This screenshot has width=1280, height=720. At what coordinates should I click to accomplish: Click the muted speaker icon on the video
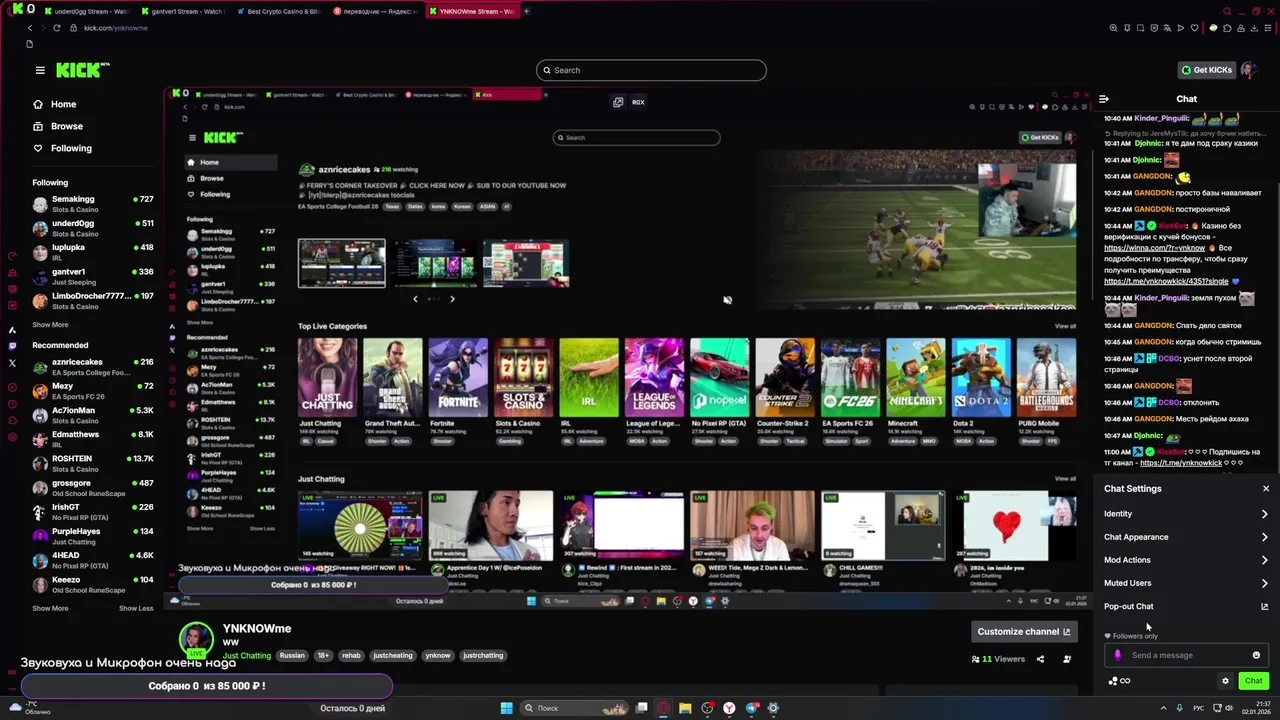tap(727, 300)
